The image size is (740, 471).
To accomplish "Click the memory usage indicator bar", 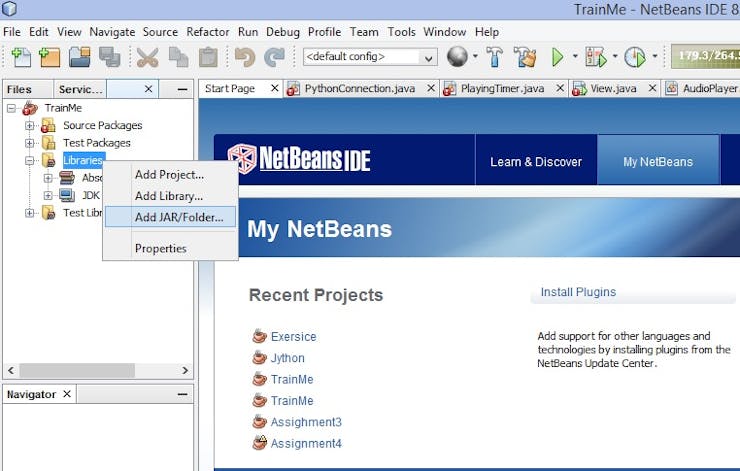I will point(706,56).
